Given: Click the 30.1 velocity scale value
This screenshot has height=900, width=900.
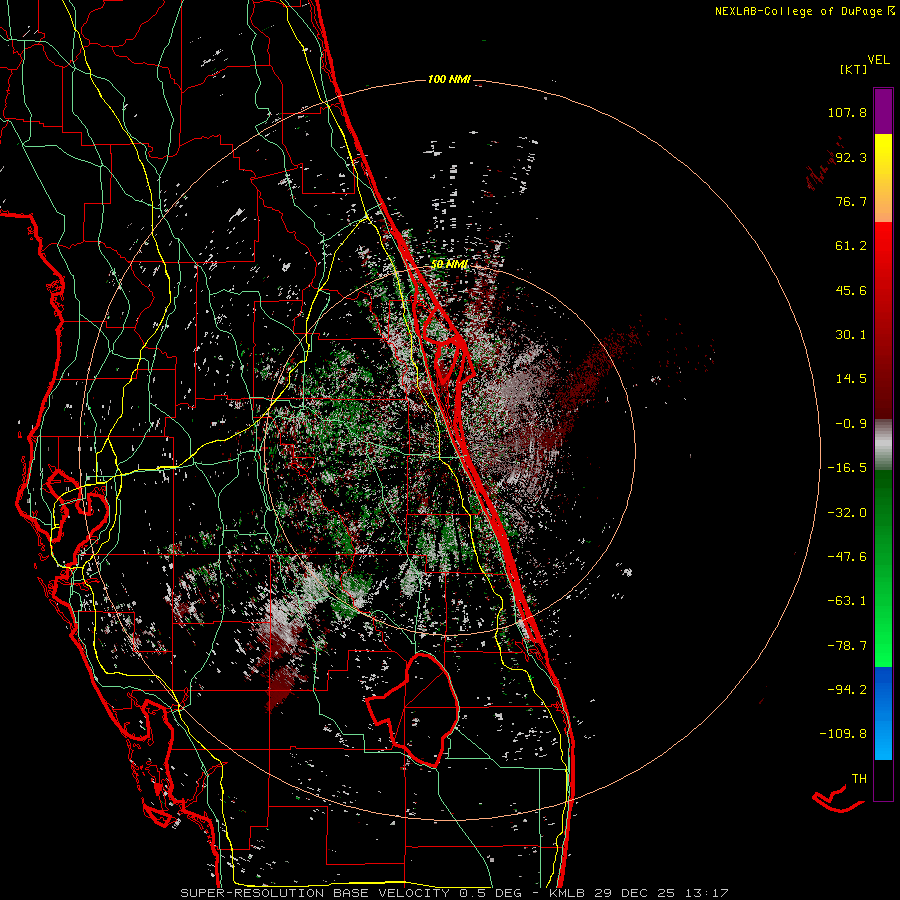Looking at the screenshot, I should pos(851,335).
